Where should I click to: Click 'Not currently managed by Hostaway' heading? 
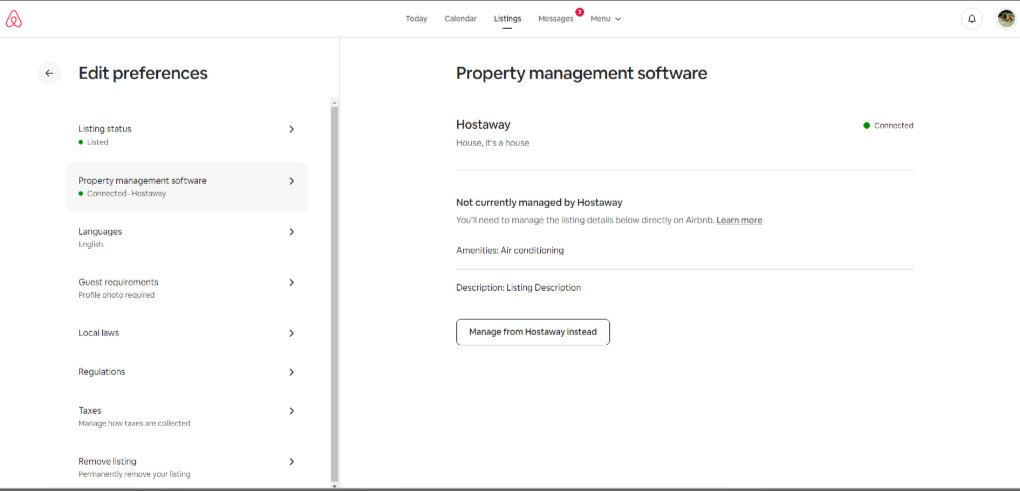tap(539, 203)
